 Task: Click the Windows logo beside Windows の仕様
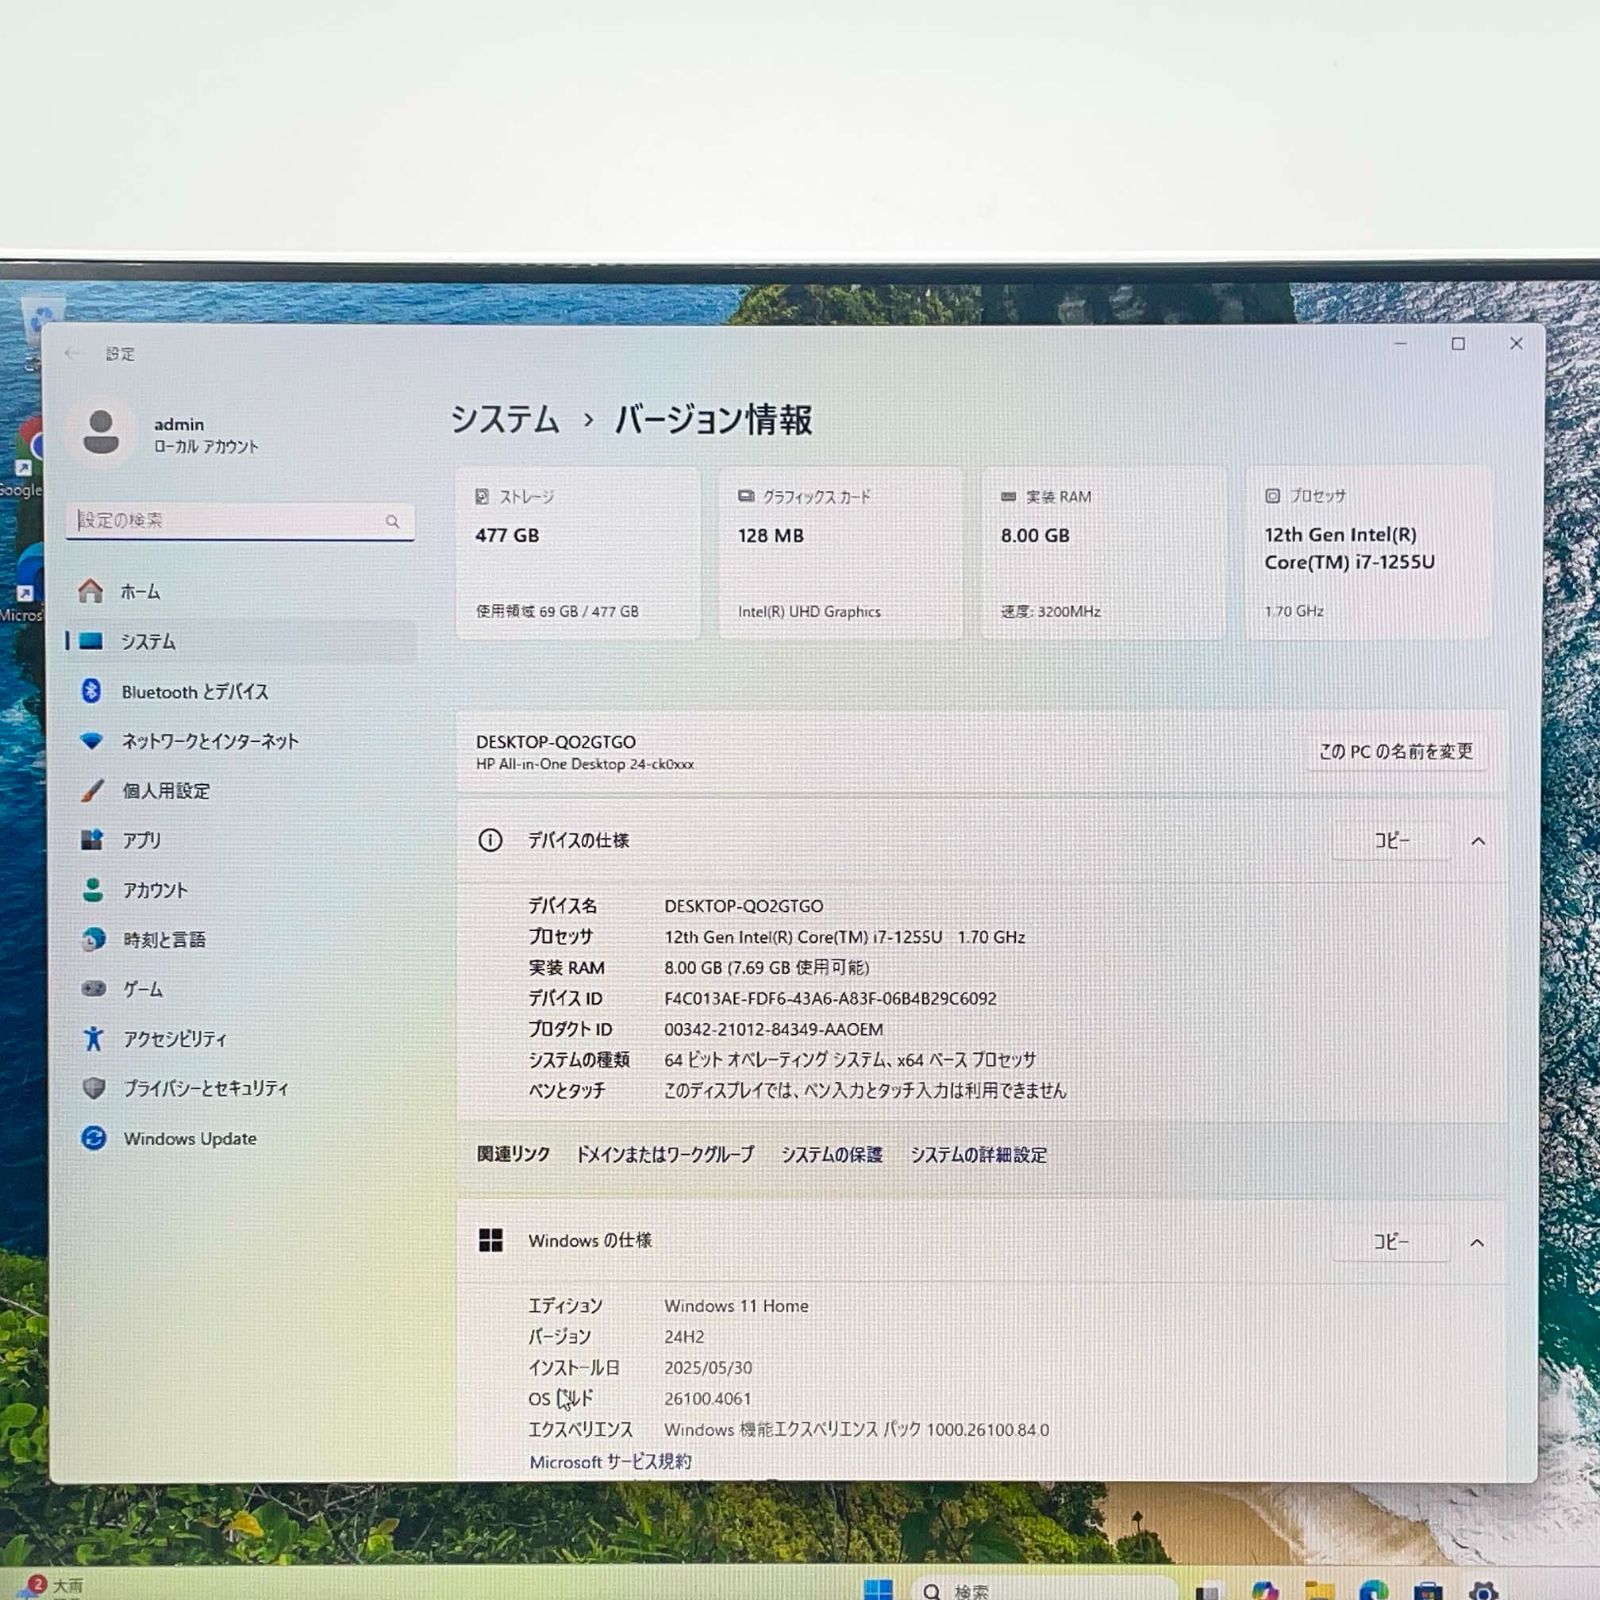pyautogui.click(x=491, y=1241)
